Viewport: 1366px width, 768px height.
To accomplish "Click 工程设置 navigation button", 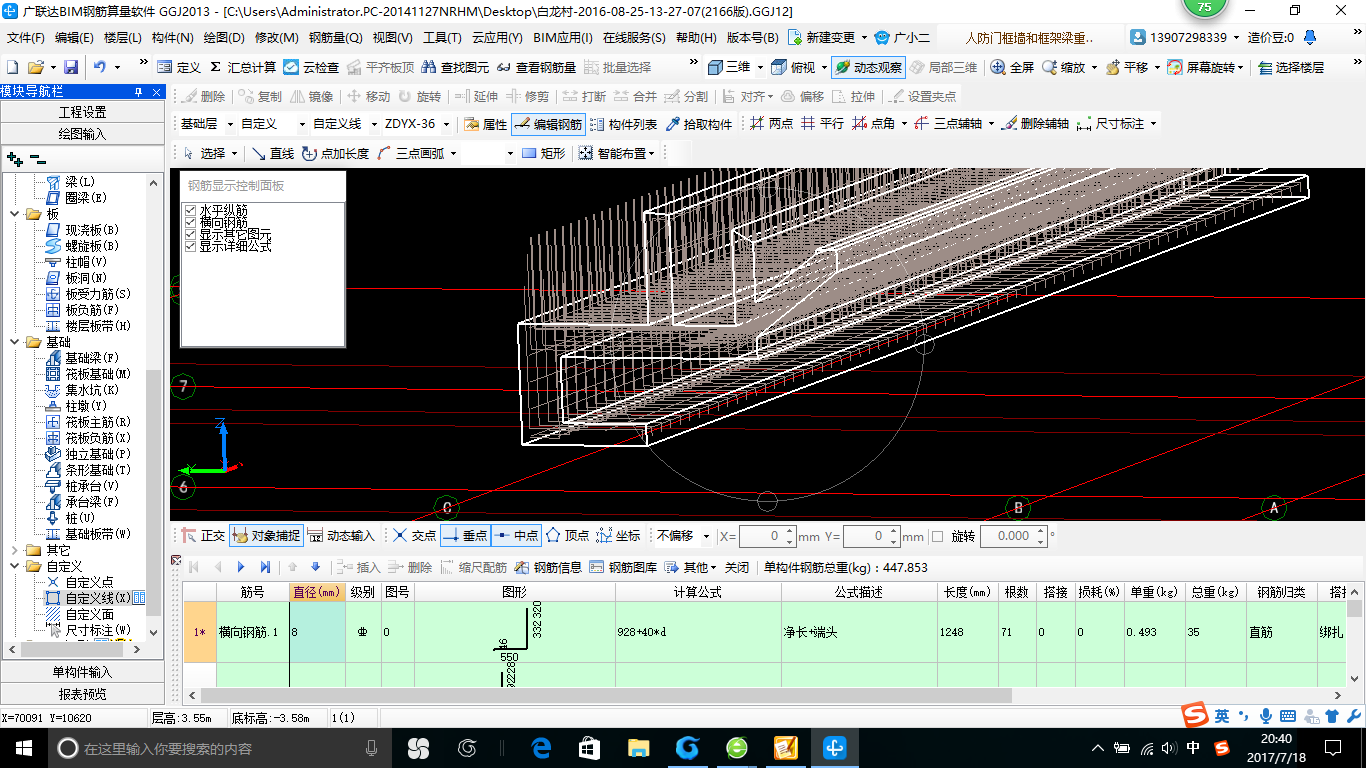I will [82, 112].
